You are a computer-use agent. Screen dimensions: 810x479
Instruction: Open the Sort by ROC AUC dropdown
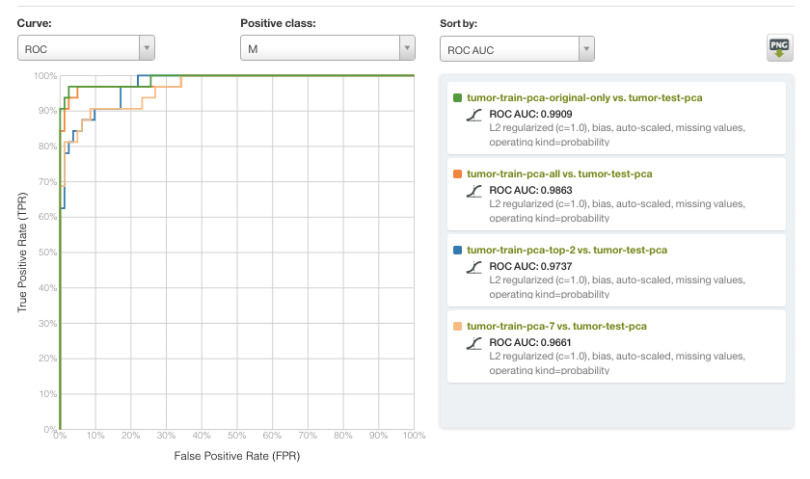[517, 48]
